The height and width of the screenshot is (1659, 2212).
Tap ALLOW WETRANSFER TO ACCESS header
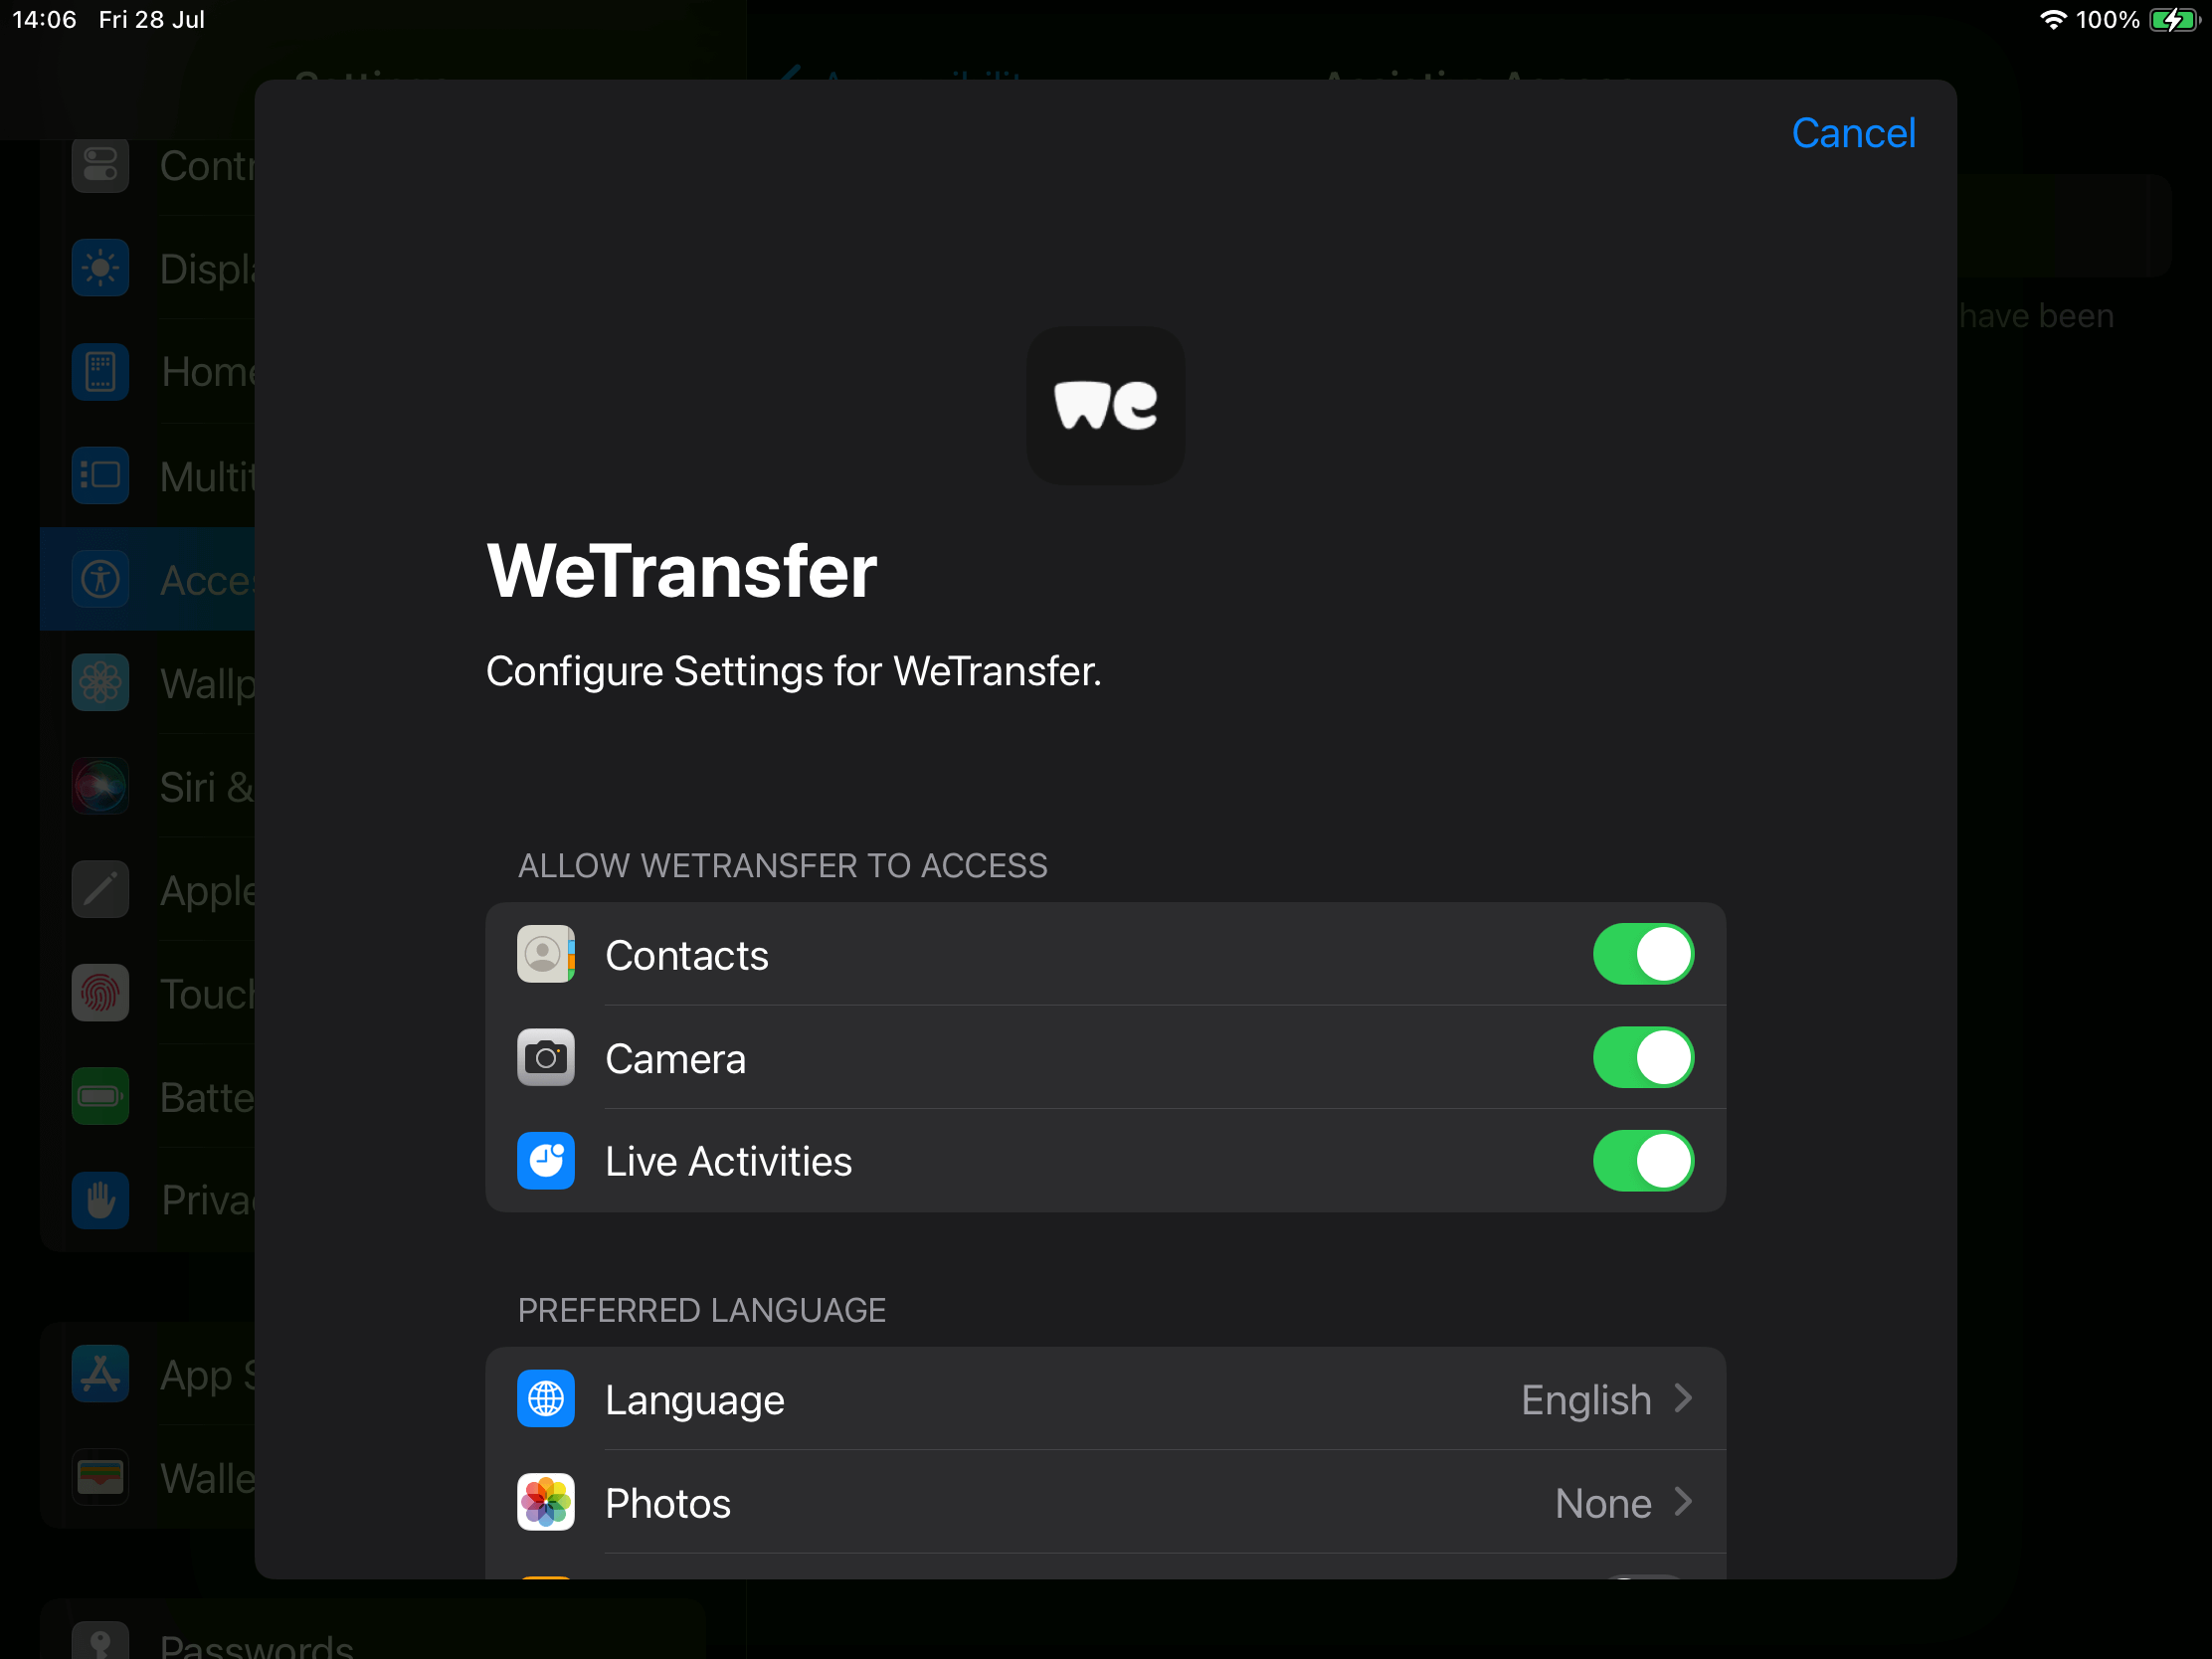point(782,866)
